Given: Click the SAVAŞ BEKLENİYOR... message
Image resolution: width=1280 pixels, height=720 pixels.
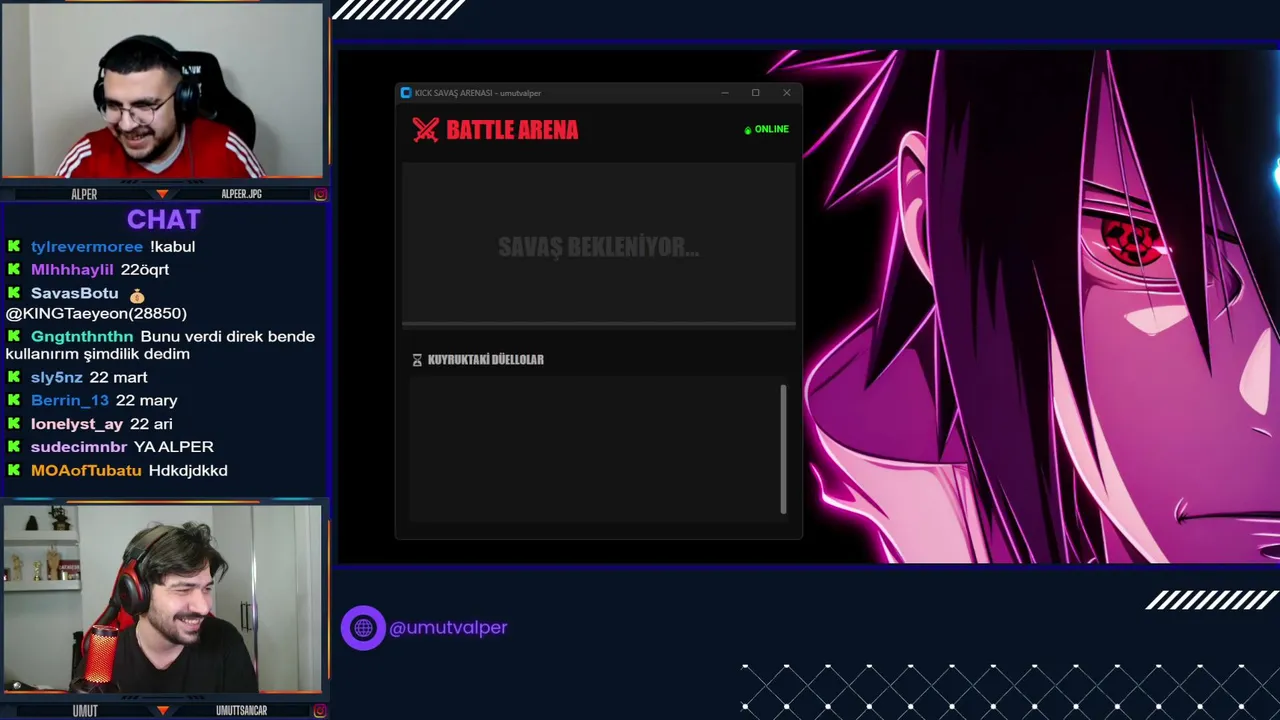Looking at the screenshot, I should (598, 247).
